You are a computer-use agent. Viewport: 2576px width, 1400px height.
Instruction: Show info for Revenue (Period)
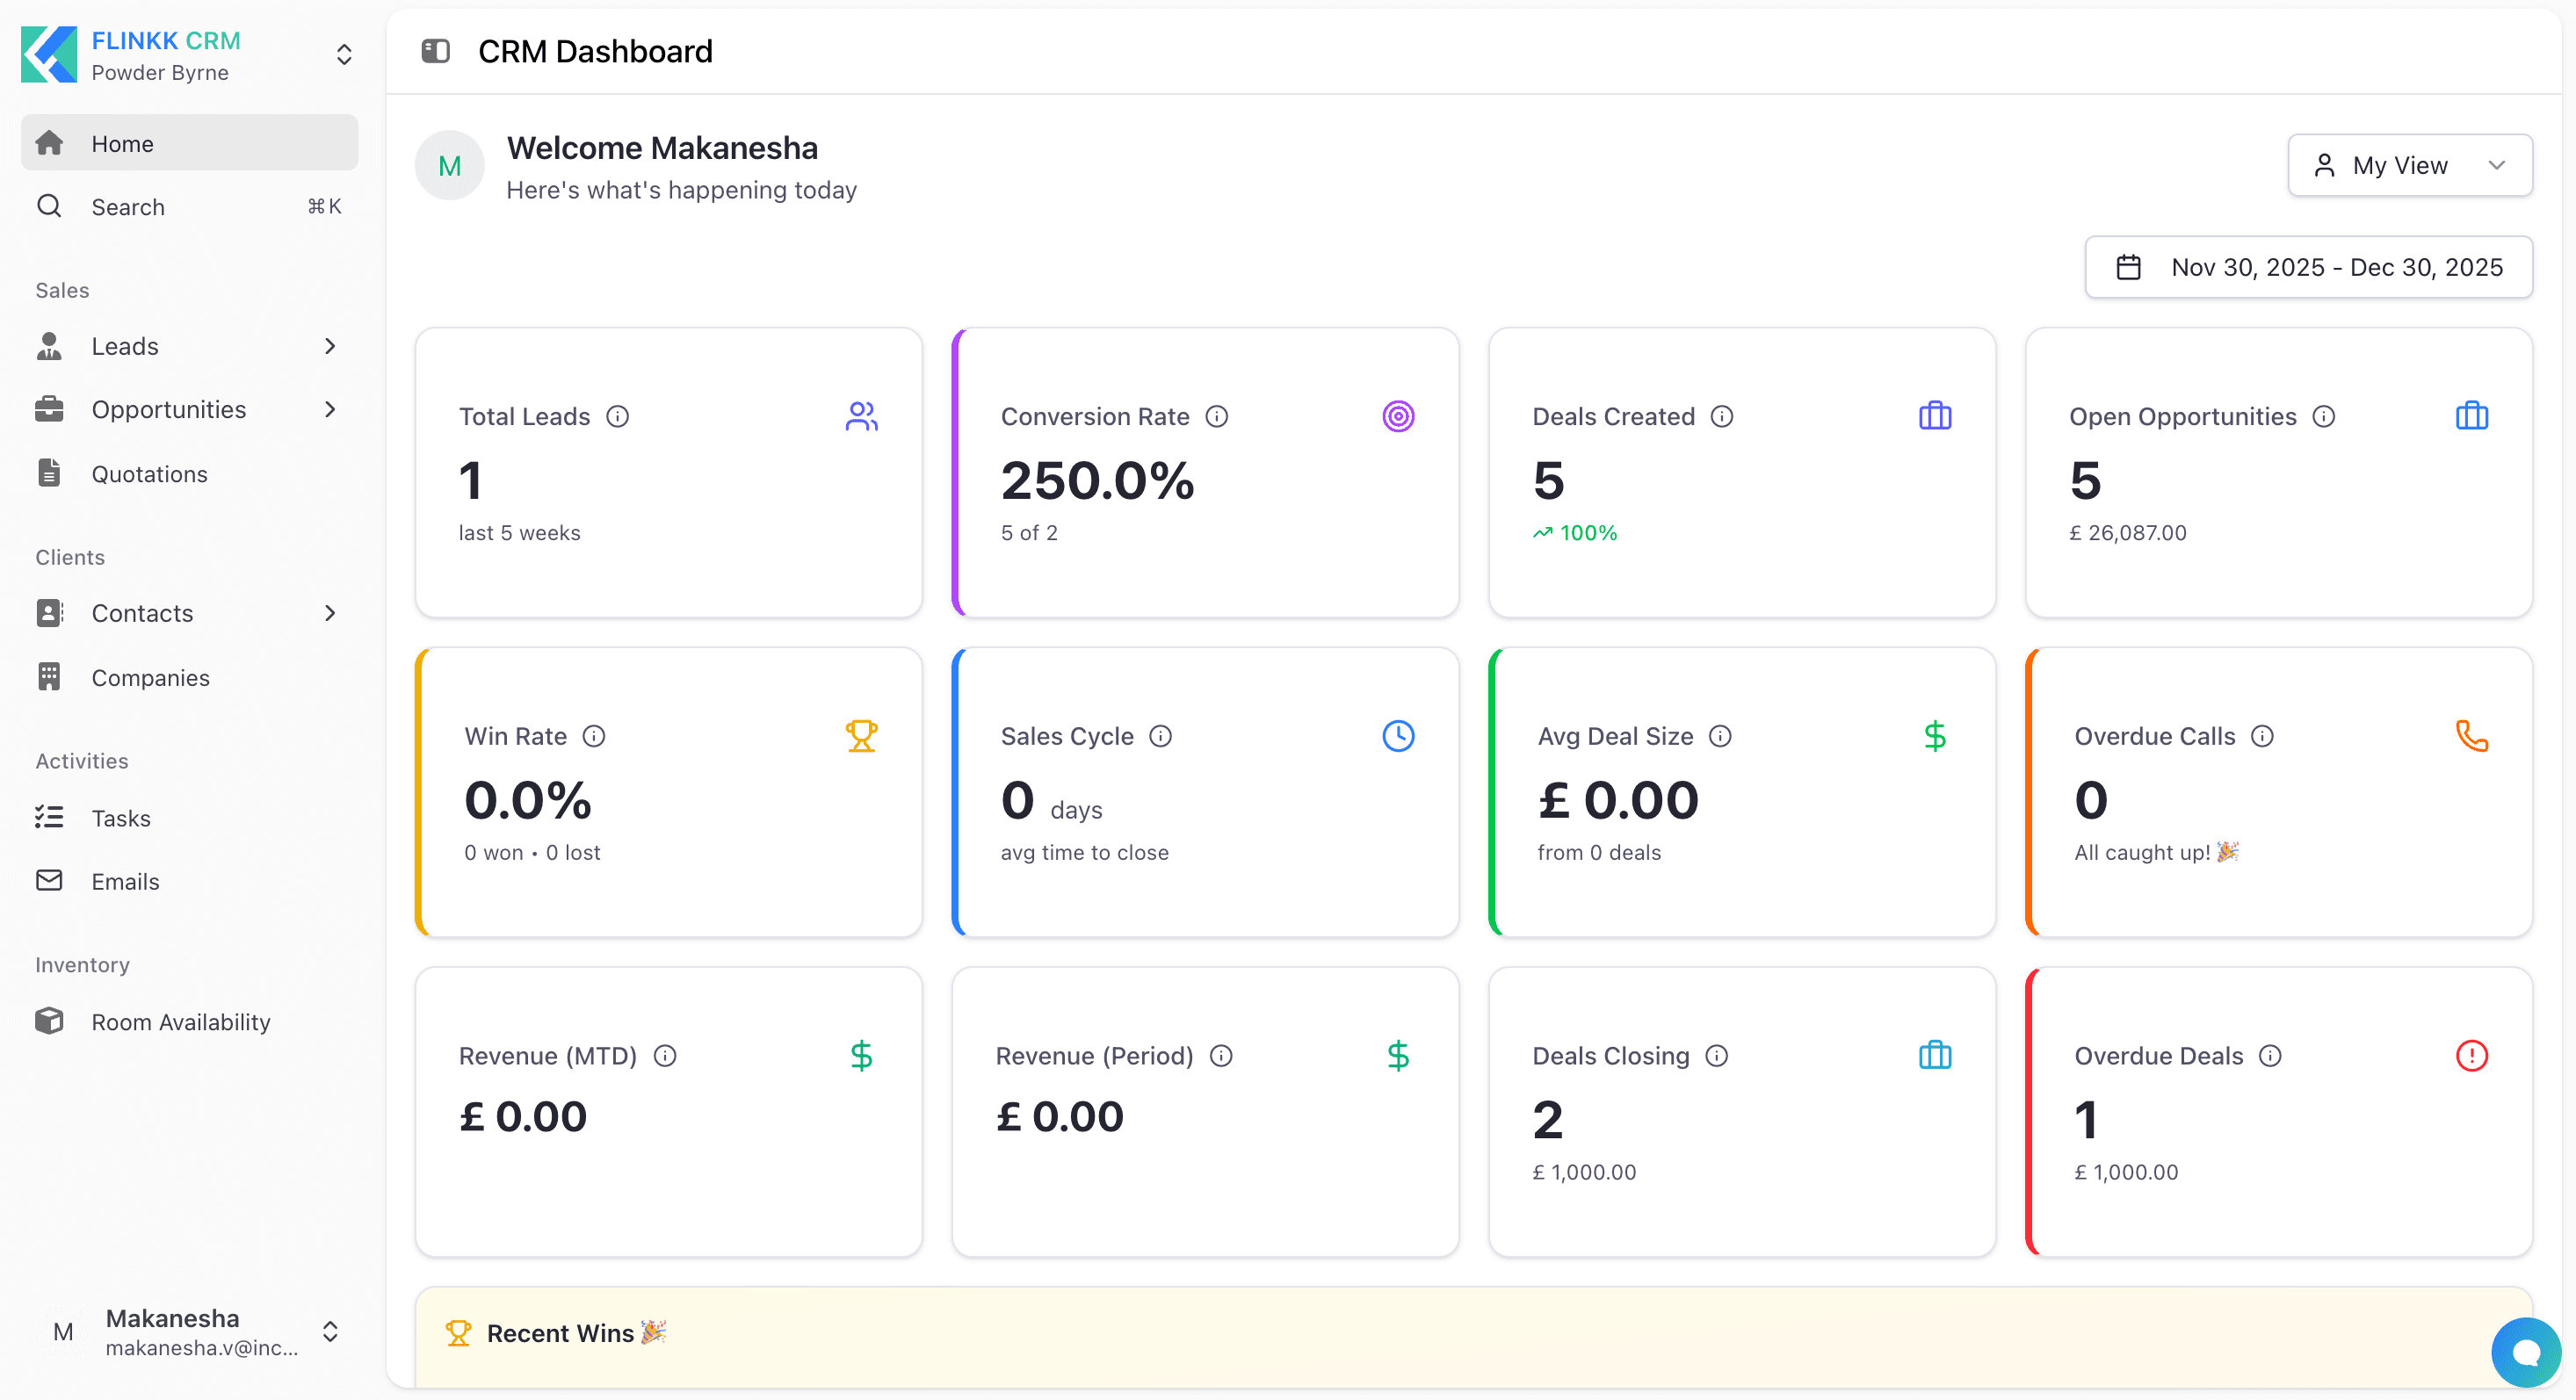1222,1056
